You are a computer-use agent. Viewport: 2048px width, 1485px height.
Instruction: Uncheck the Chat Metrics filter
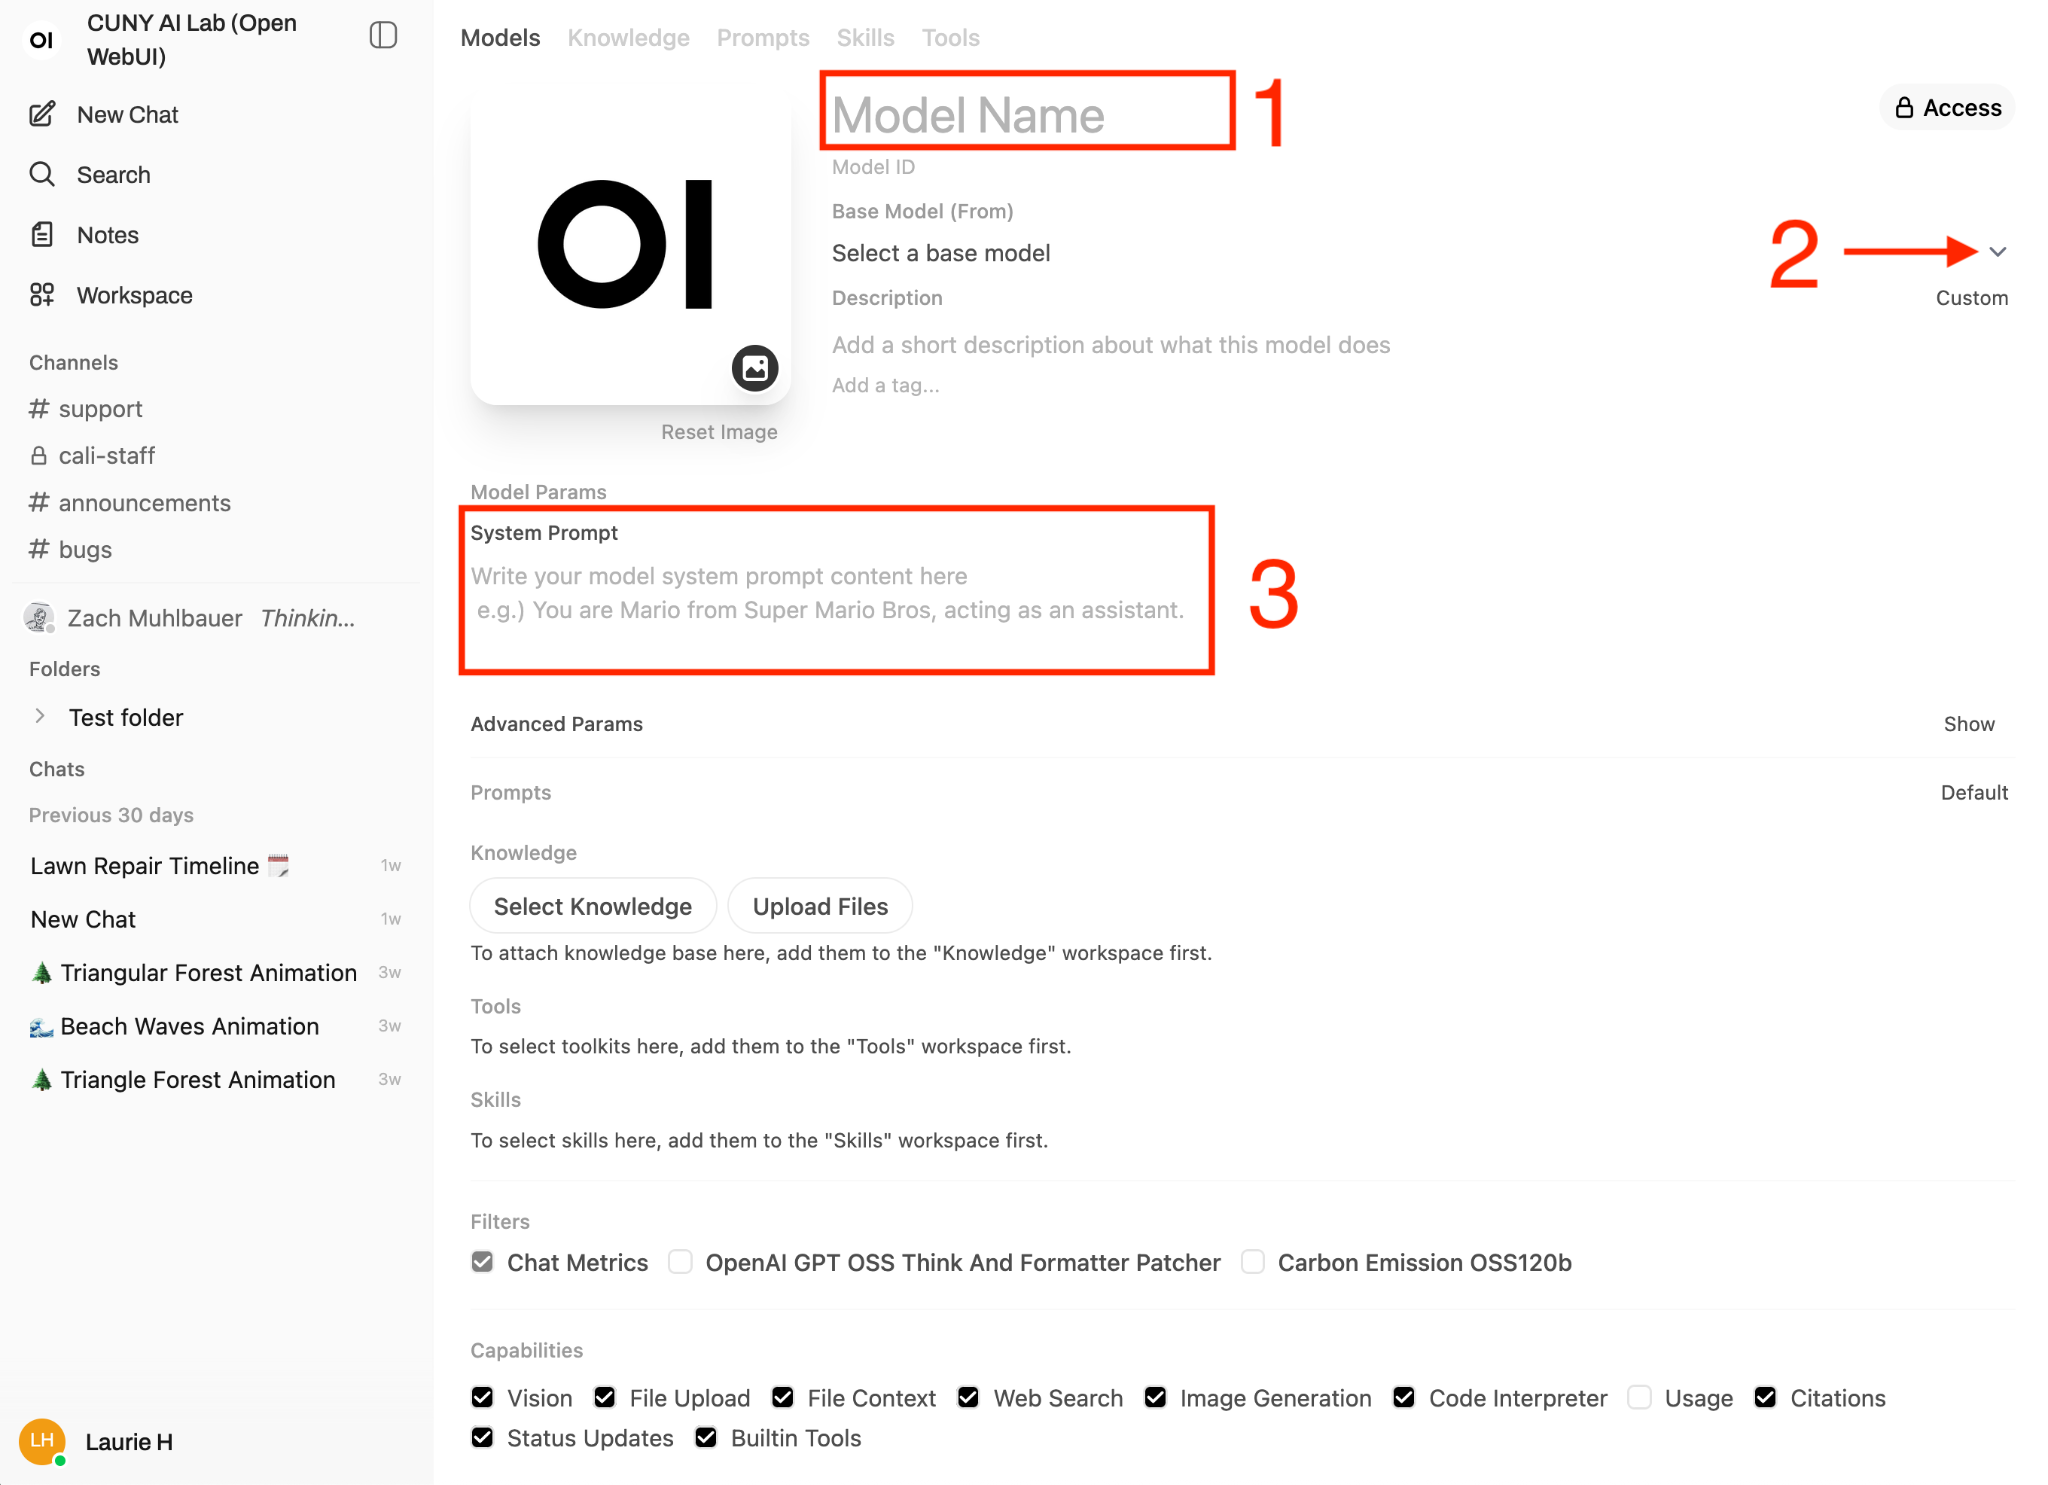[483, 1262]
